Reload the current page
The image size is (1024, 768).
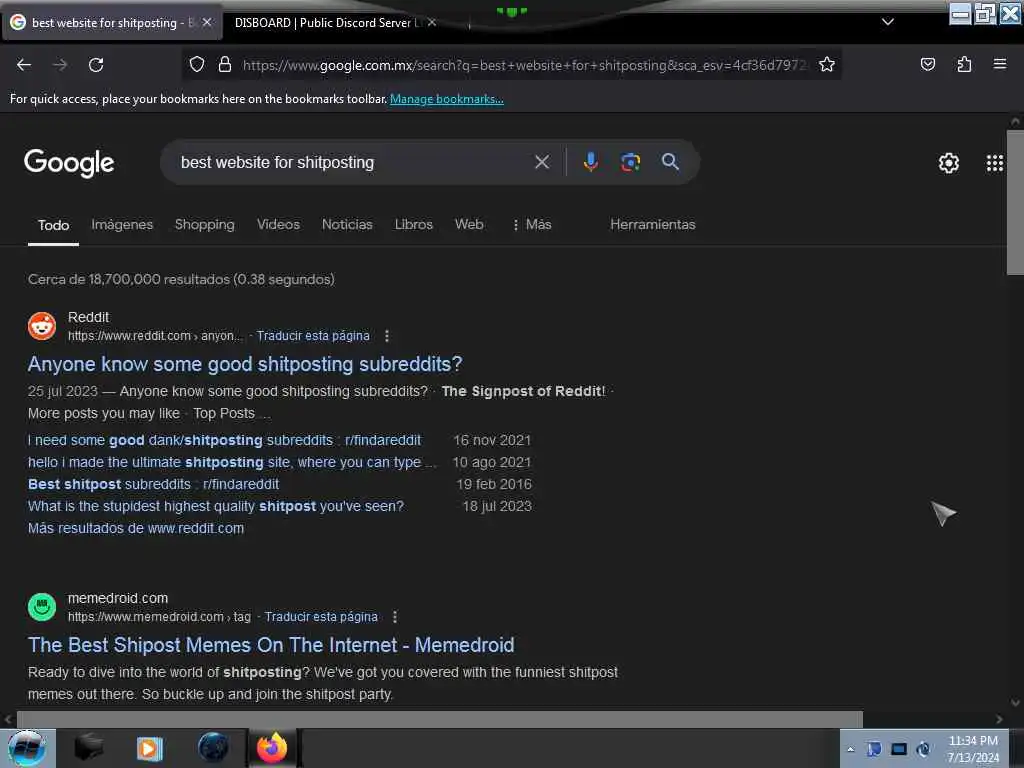click(96, 65)
